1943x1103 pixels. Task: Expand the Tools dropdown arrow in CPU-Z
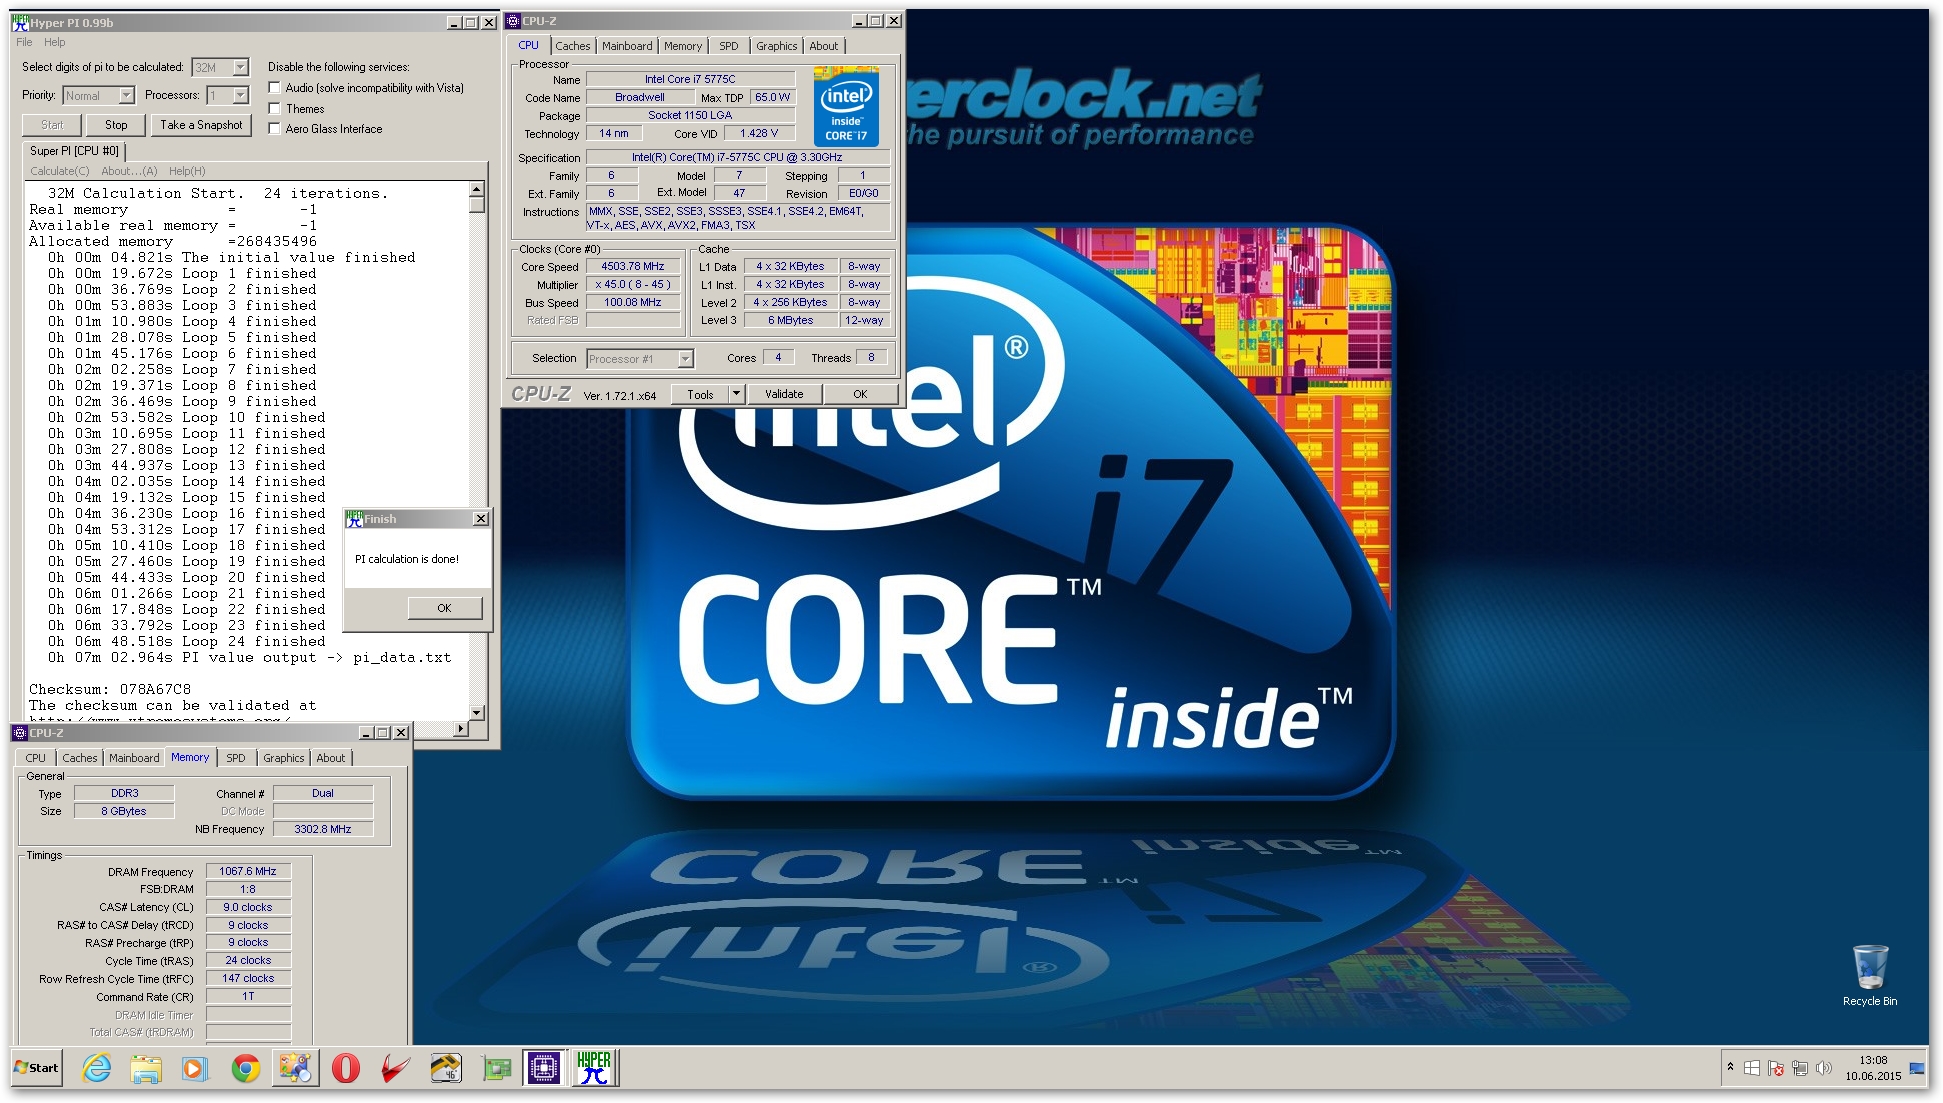(736, 394)
